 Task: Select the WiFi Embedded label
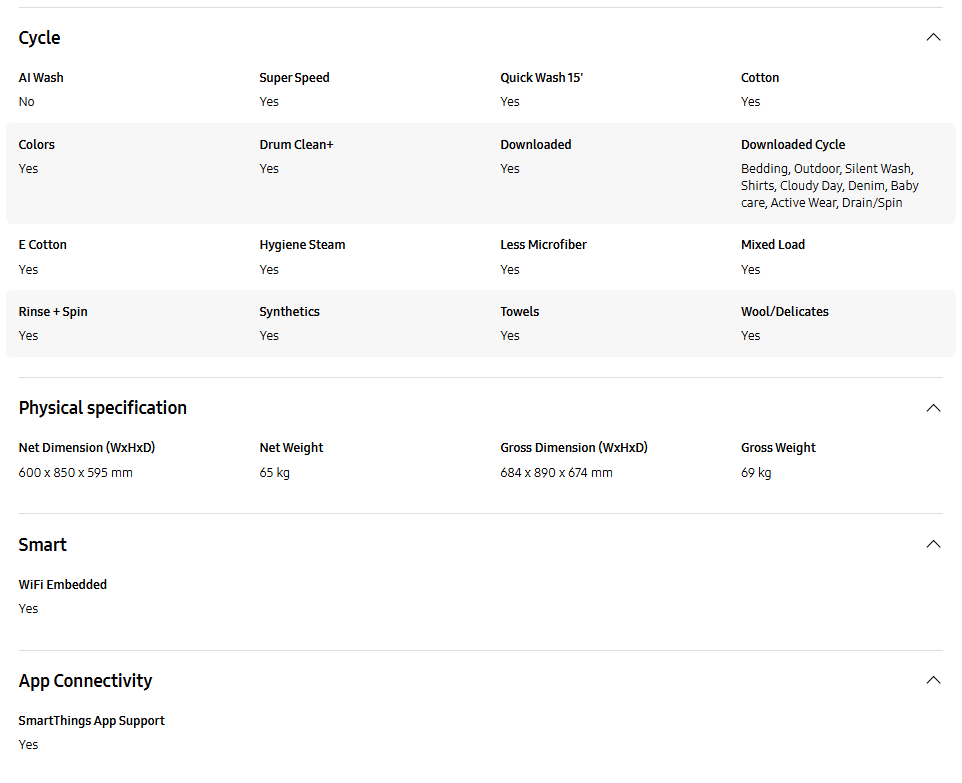point(63,585)
